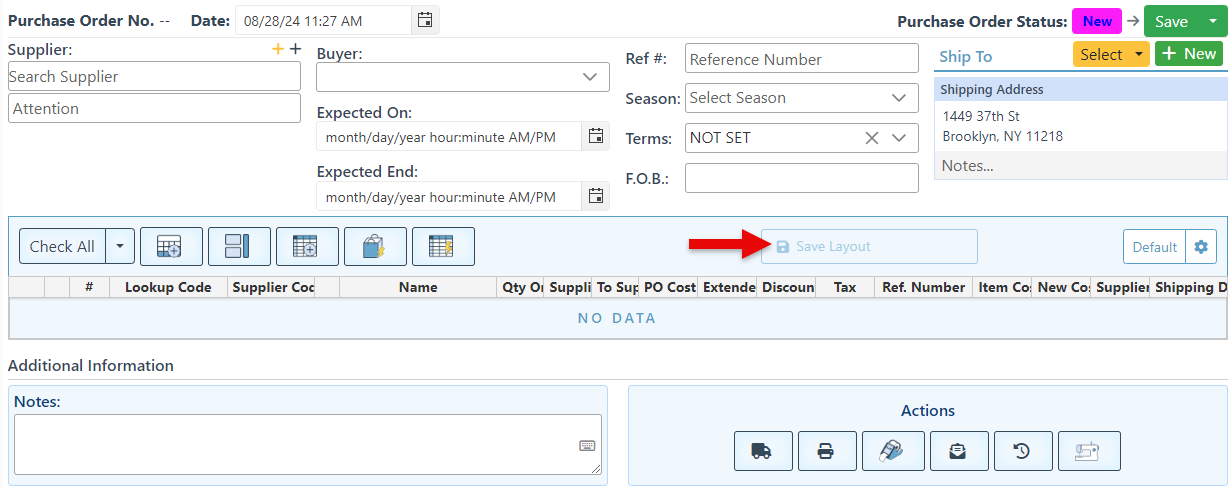Click the printer icon in Actions
The height and width of the screenshot is (488, 1231).
[x=827, y=451]
